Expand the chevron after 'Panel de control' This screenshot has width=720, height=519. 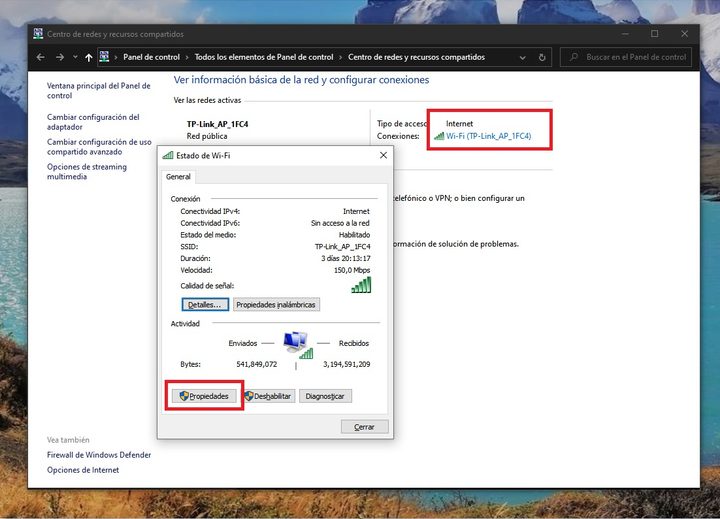coord(187,57)
